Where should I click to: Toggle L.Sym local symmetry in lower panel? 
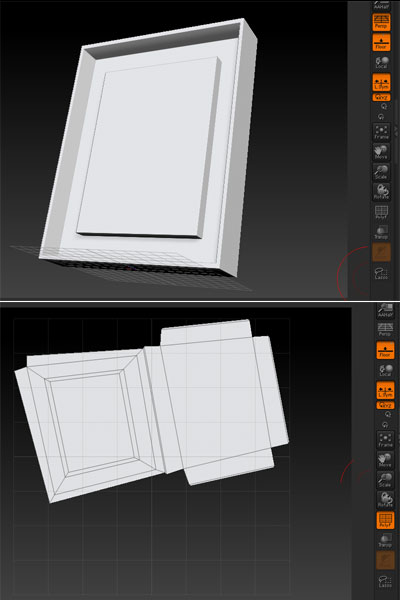coord(385,390)
